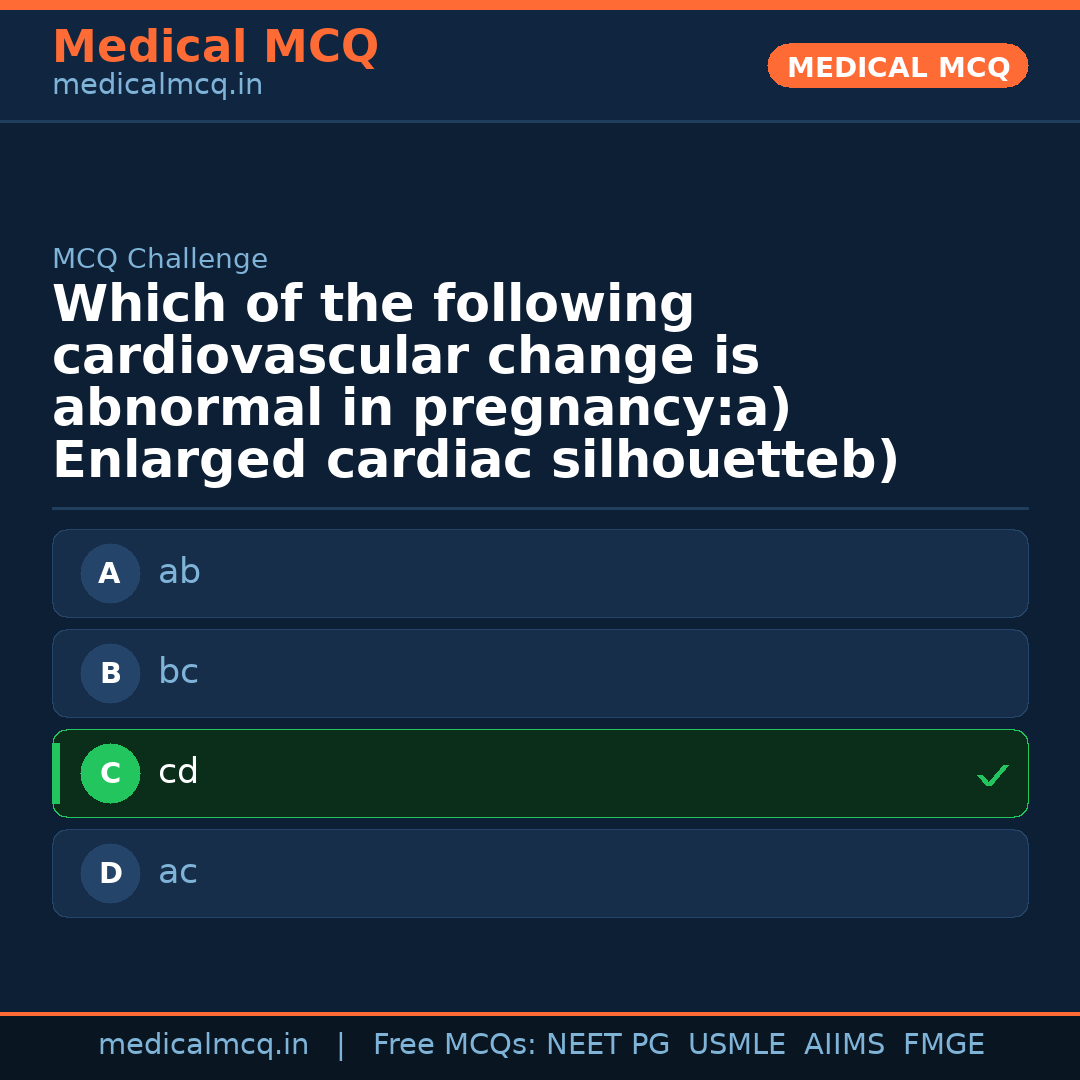
Task: Select answer option B labeled bc
Action: tap(540, 673)
